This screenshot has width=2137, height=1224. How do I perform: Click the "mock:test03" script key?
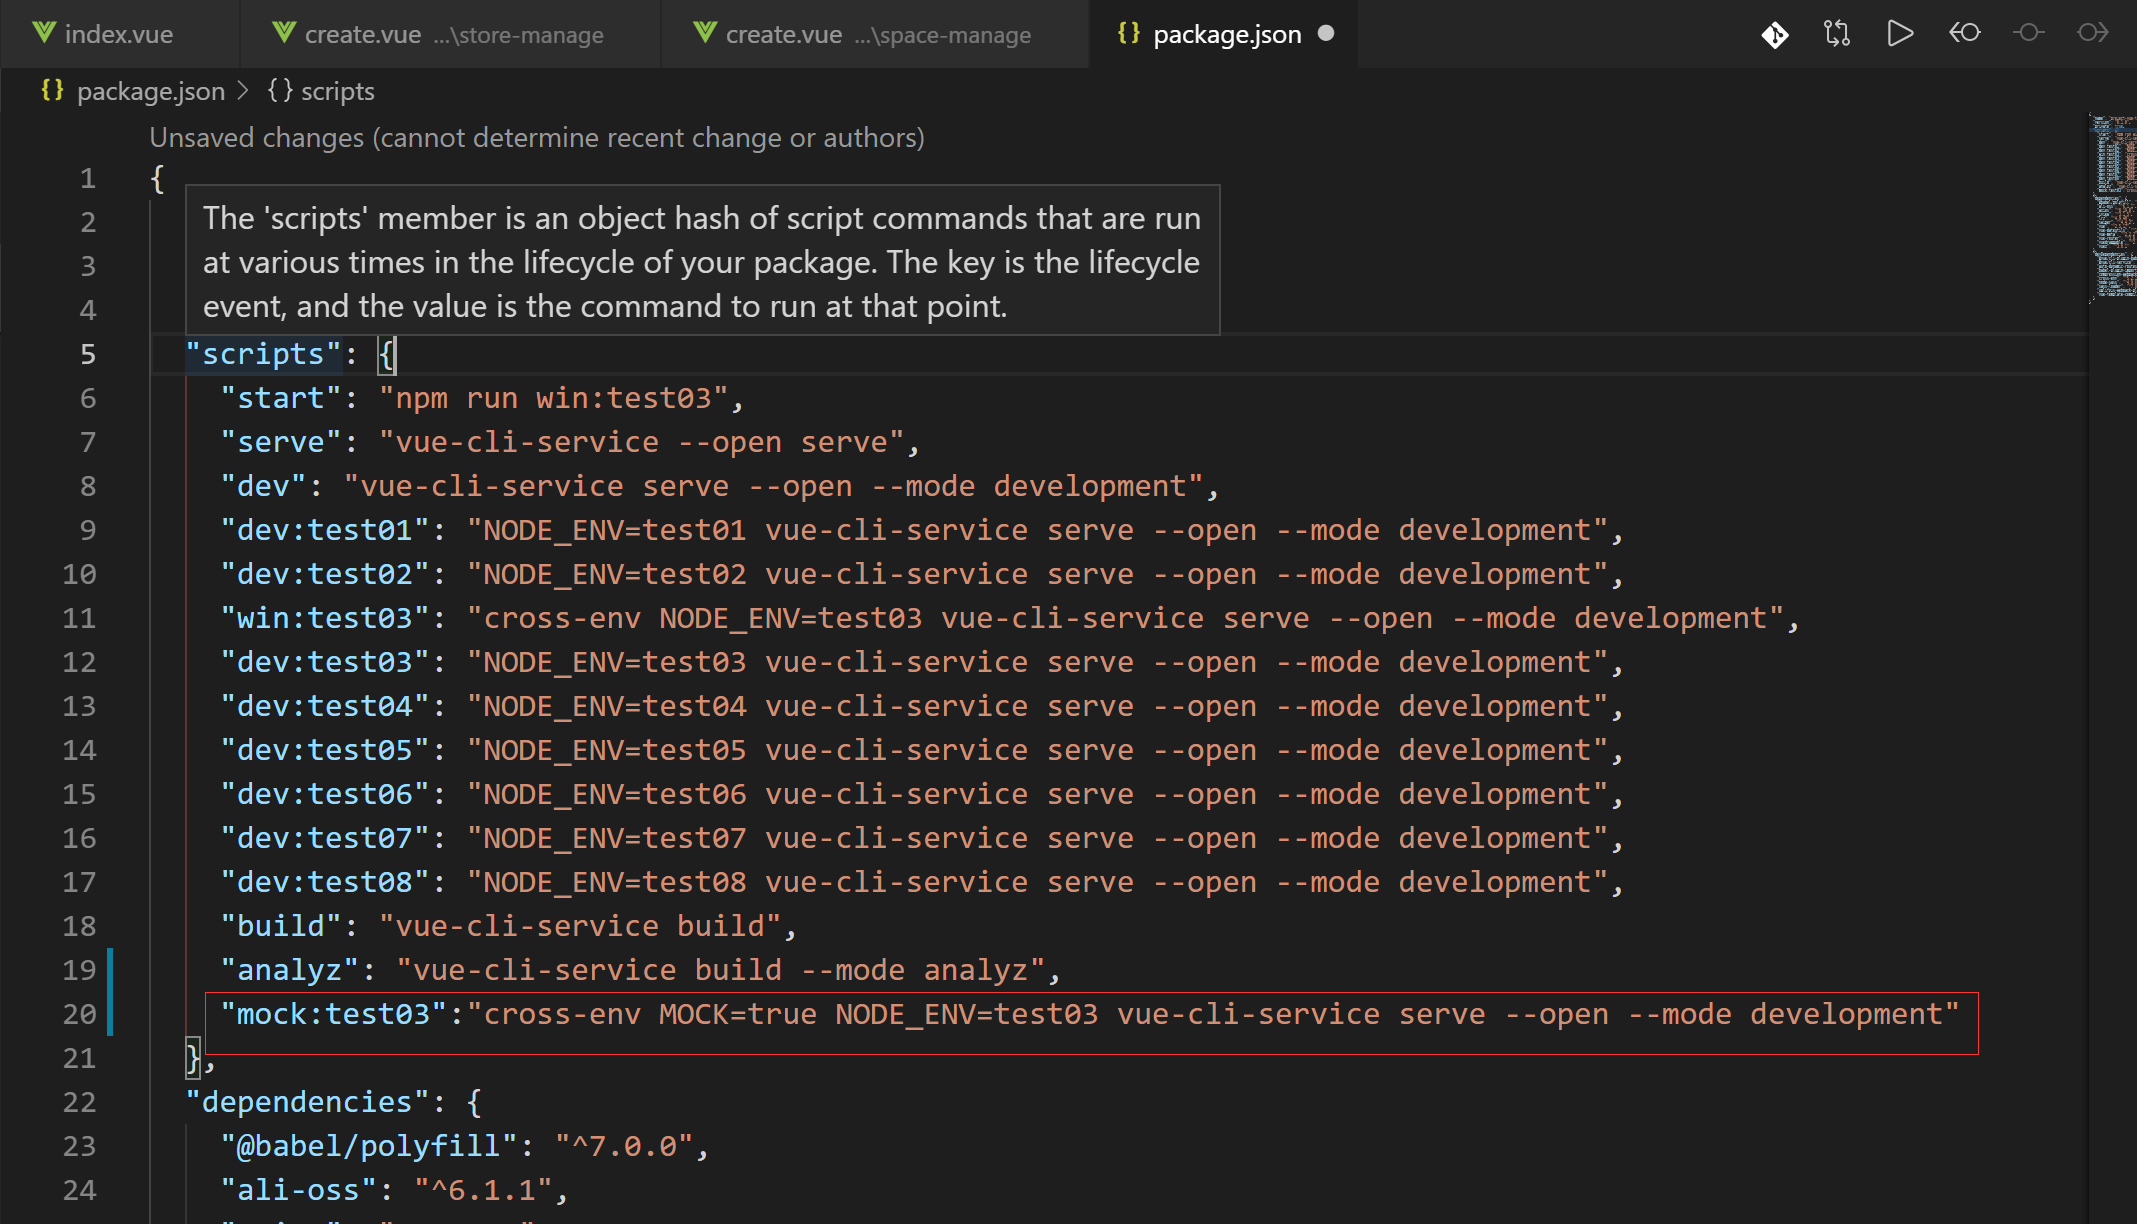pyautogui.click(x=334, y=1014)
